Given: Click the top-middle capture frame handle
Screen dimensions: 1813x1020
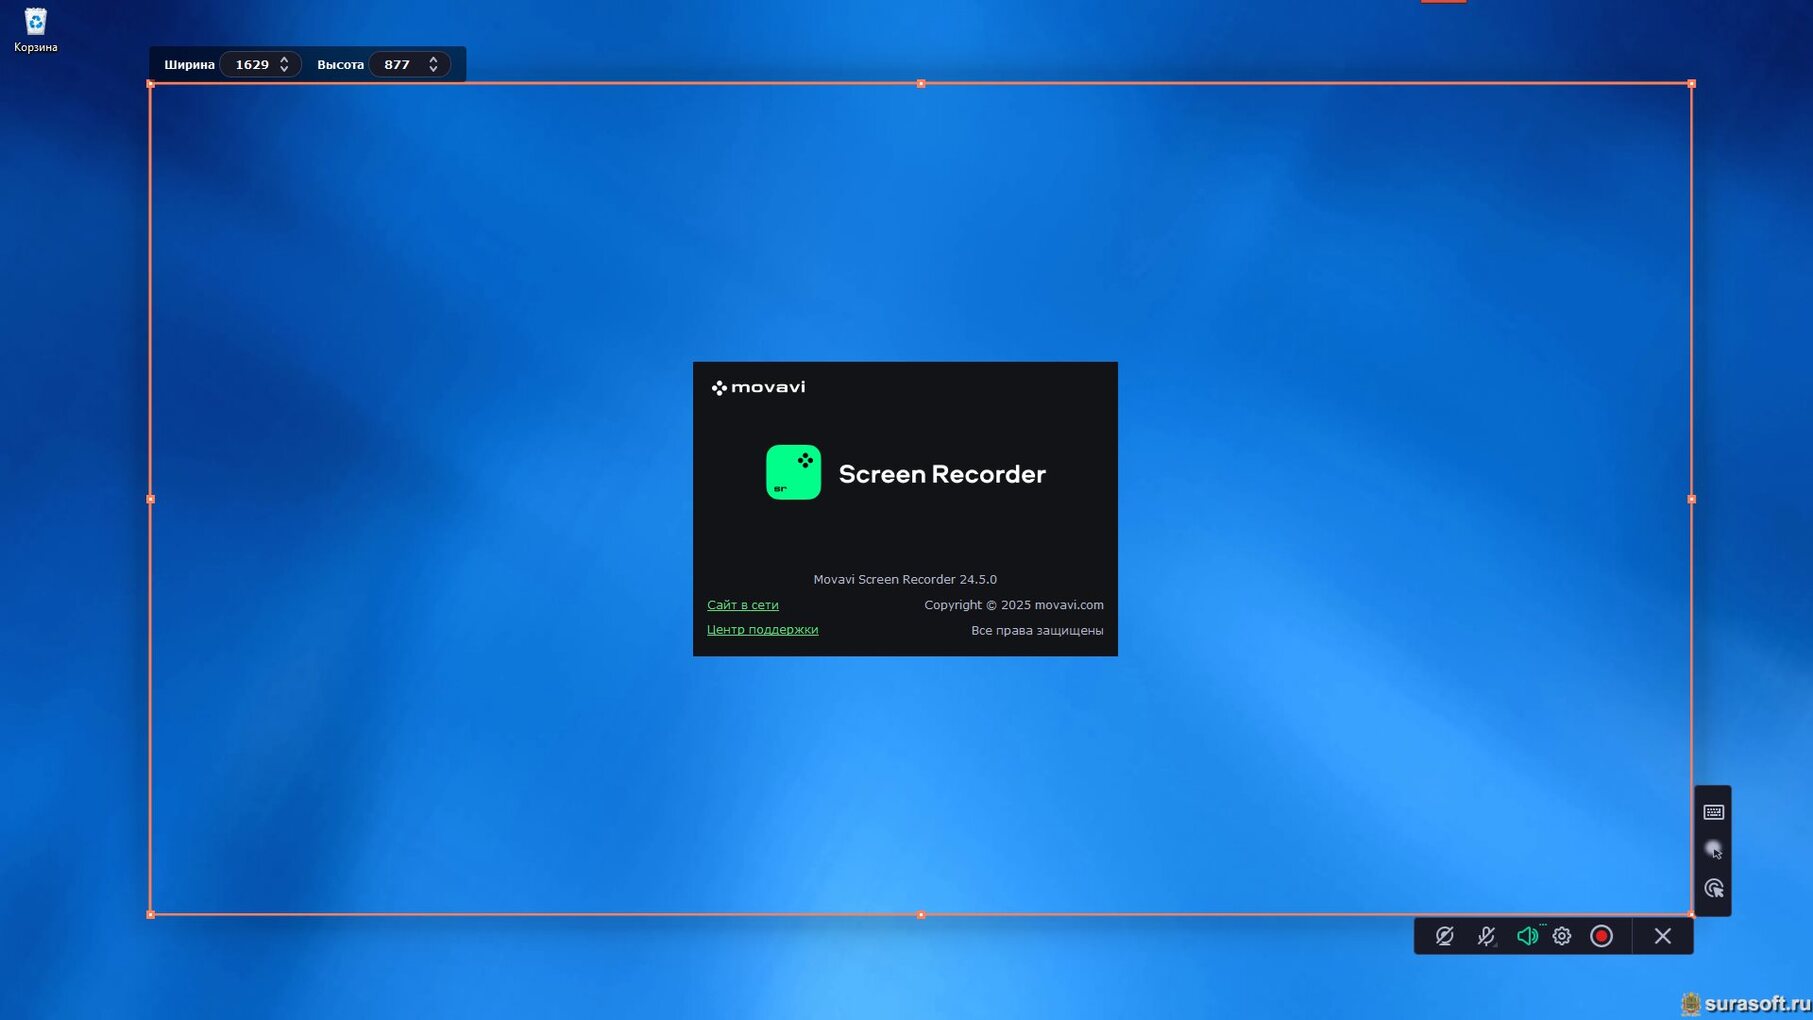Looking at the screenshot, I should coord(921,84).
